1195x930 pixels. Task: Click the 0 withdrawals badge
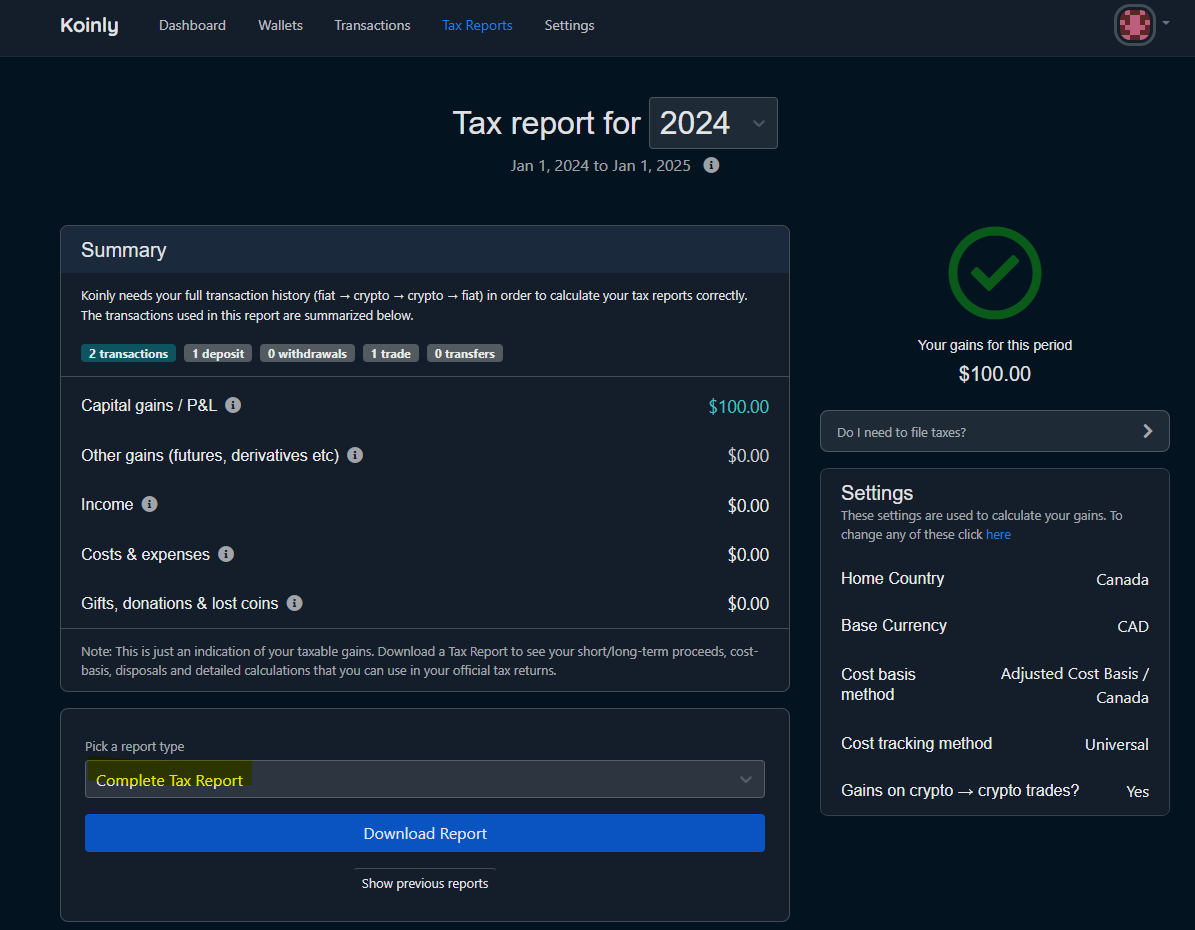click(307, 354)
